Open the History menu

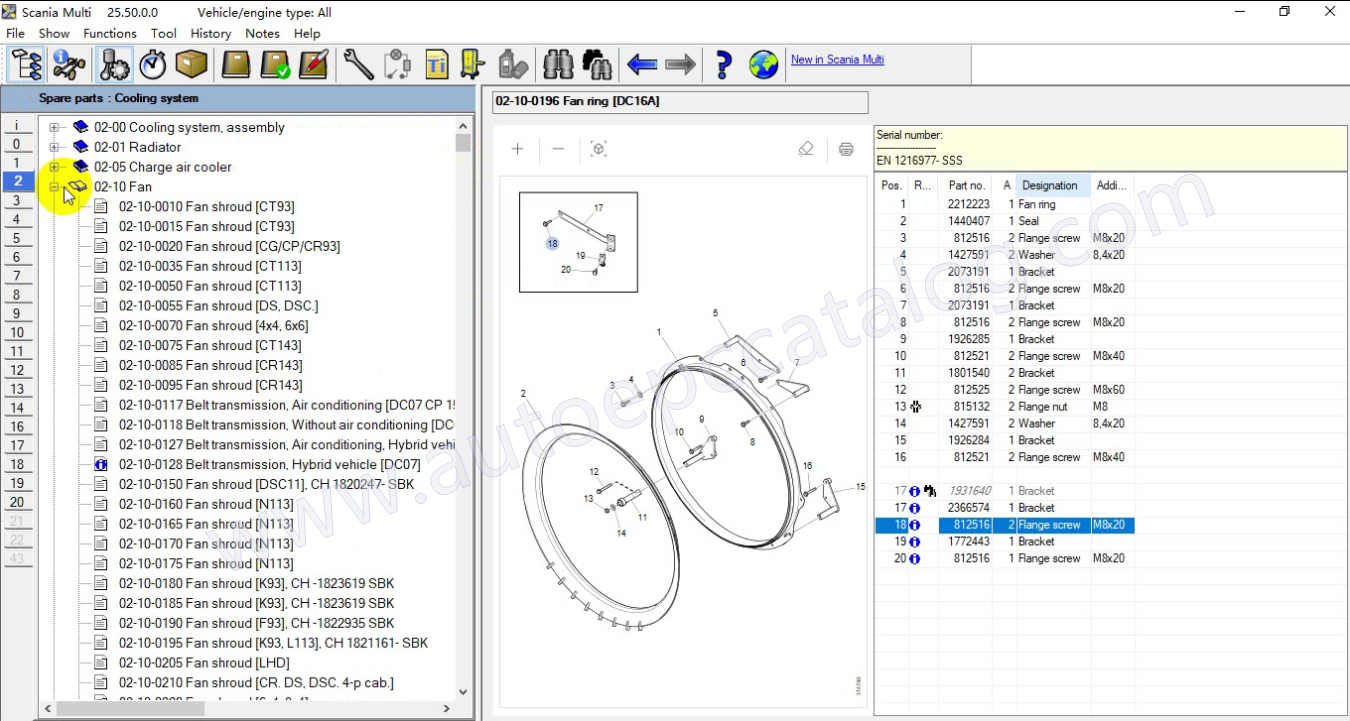tap(210, 33)
